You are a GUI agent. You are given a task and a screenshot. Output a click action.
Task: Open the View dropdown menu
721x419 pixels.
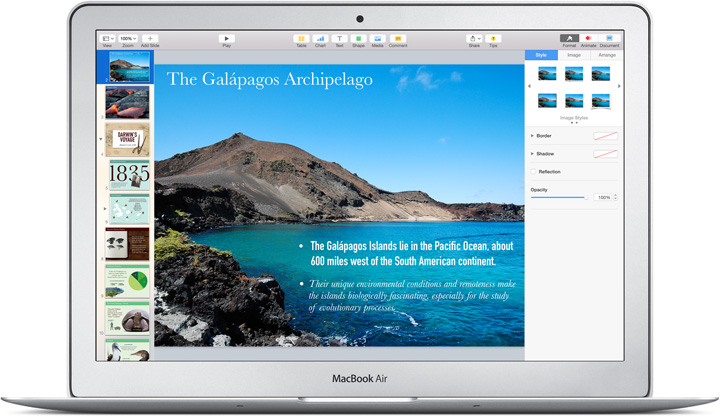coord(107,38)
